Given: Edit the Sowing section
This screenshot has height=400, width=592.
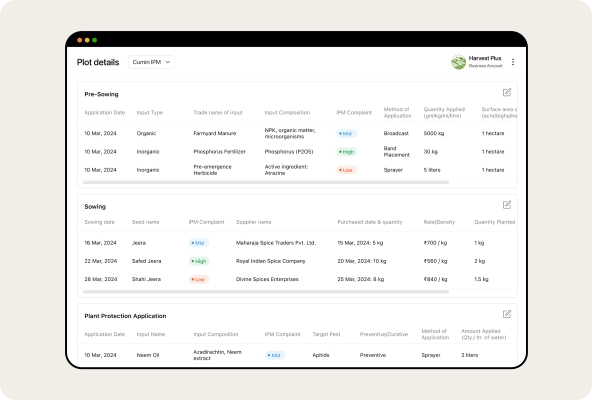Looking at the screenshot, I should point(507,205).
